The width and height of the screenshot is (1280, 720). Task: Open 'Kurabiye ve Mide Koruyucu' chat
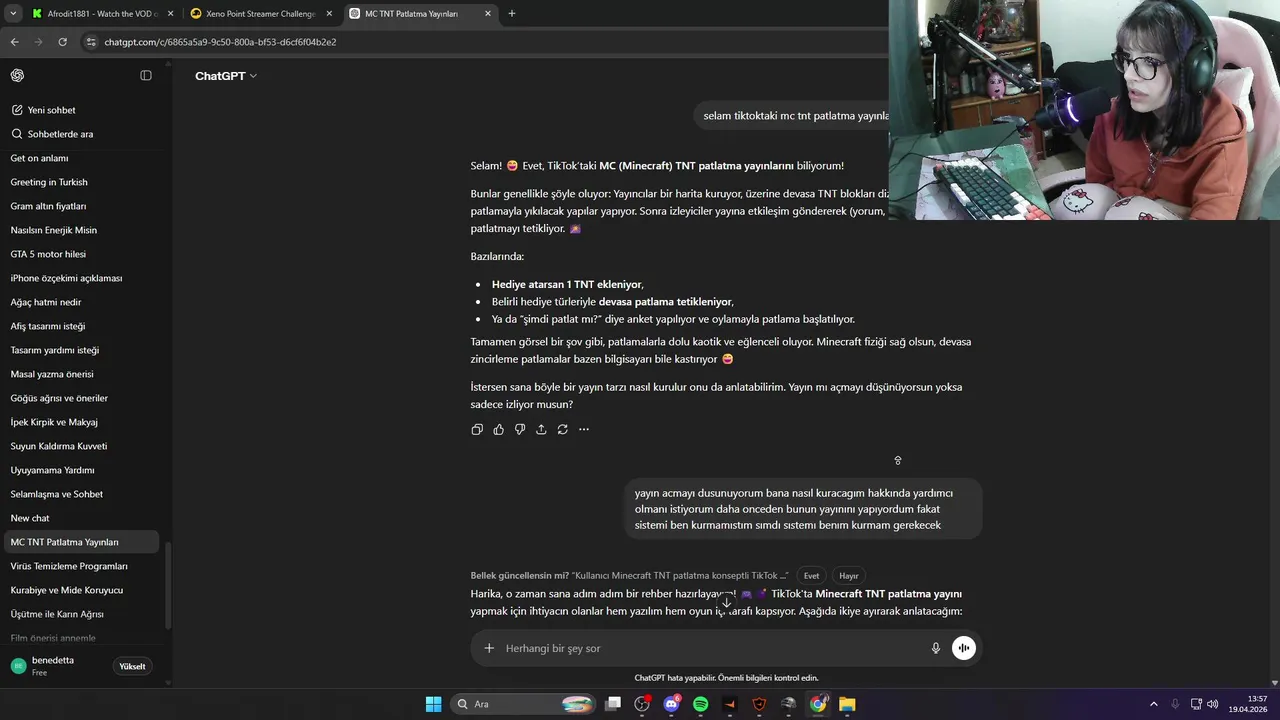pyautogui.click(x=82, y=590)
